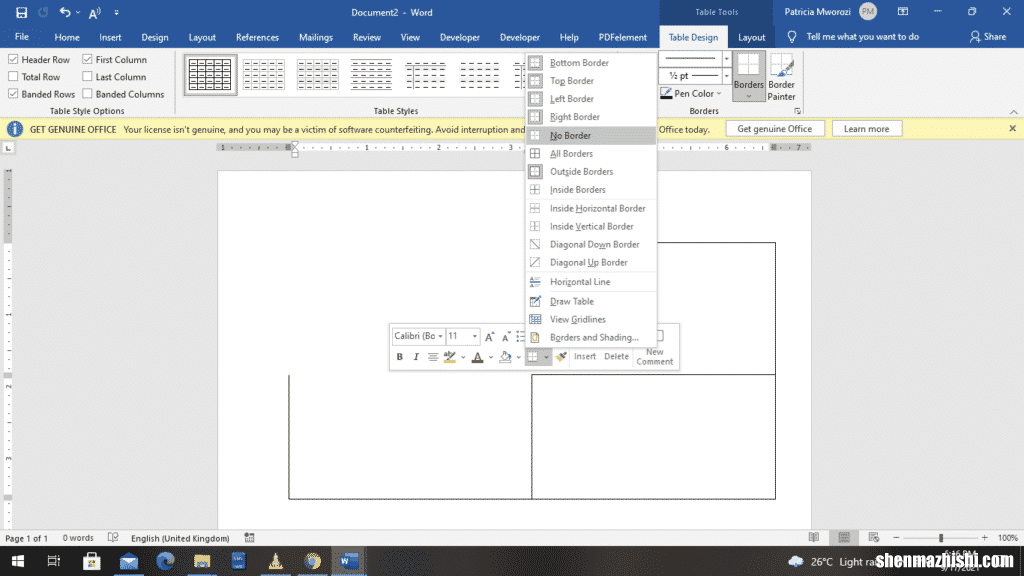The width and height of the screenshot is (1024, 576).
Task: Open Borders and Shading dialog entry
Action: [x=591, y=338]
